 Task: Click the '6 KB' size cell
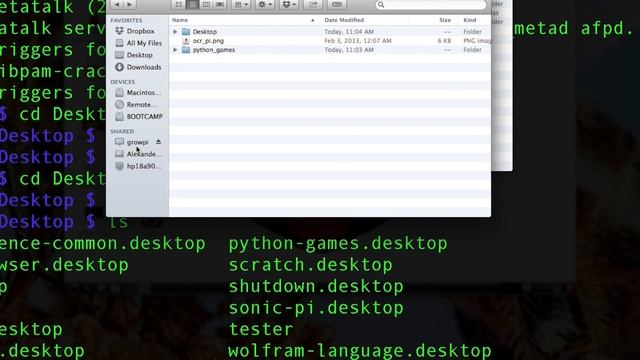(x=444, y=41)
